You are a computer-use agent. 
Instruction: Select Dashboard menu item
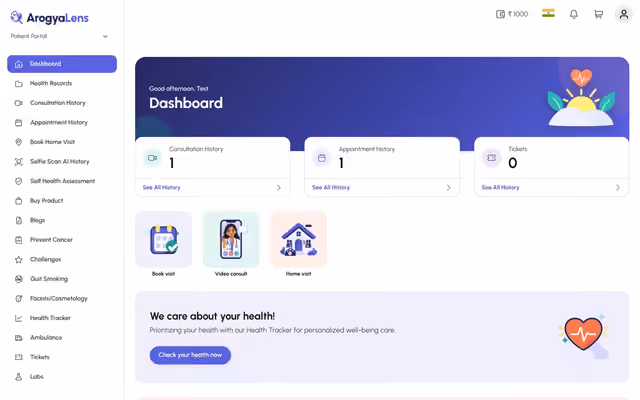coord(62,64)
